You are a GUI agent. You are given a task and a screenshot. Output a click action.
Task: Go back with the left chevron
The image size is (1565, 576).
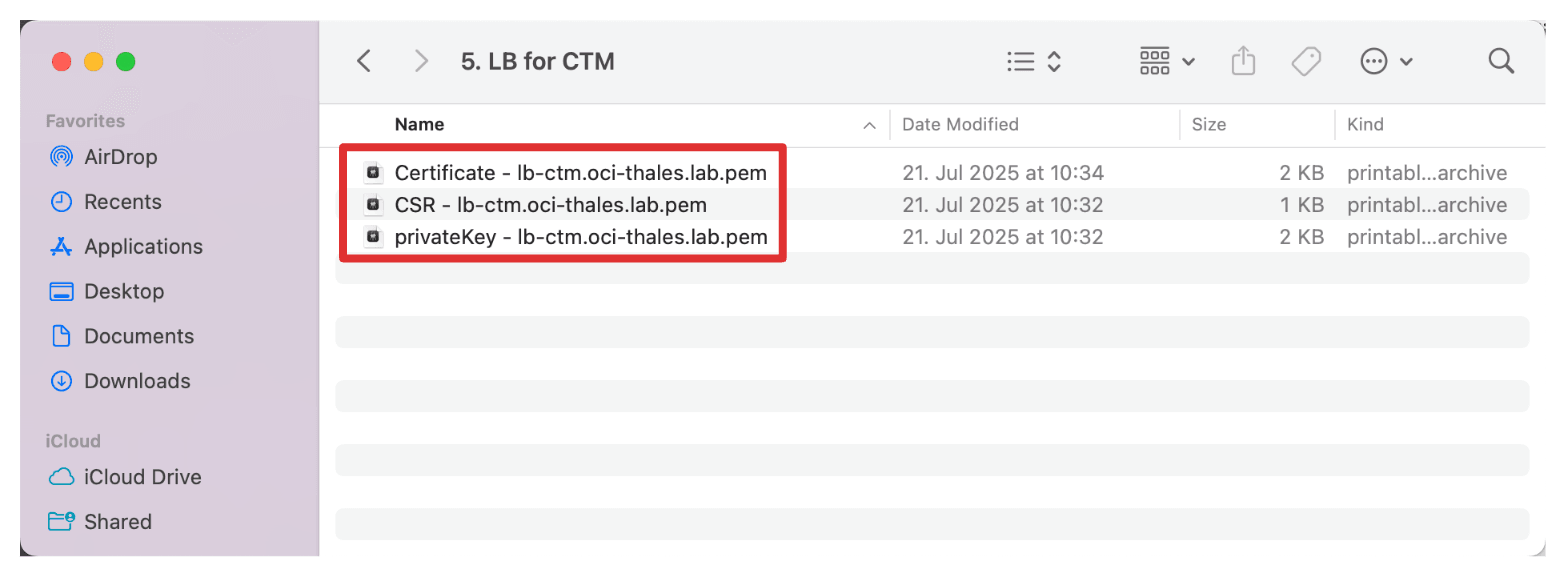(x=364, y=62)
